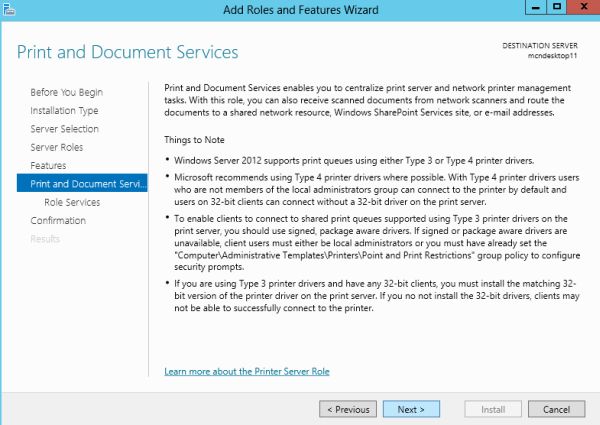Click the Print and Document Services heading
Viewport: 600px width, 425px height.
(x=127, y=52)
